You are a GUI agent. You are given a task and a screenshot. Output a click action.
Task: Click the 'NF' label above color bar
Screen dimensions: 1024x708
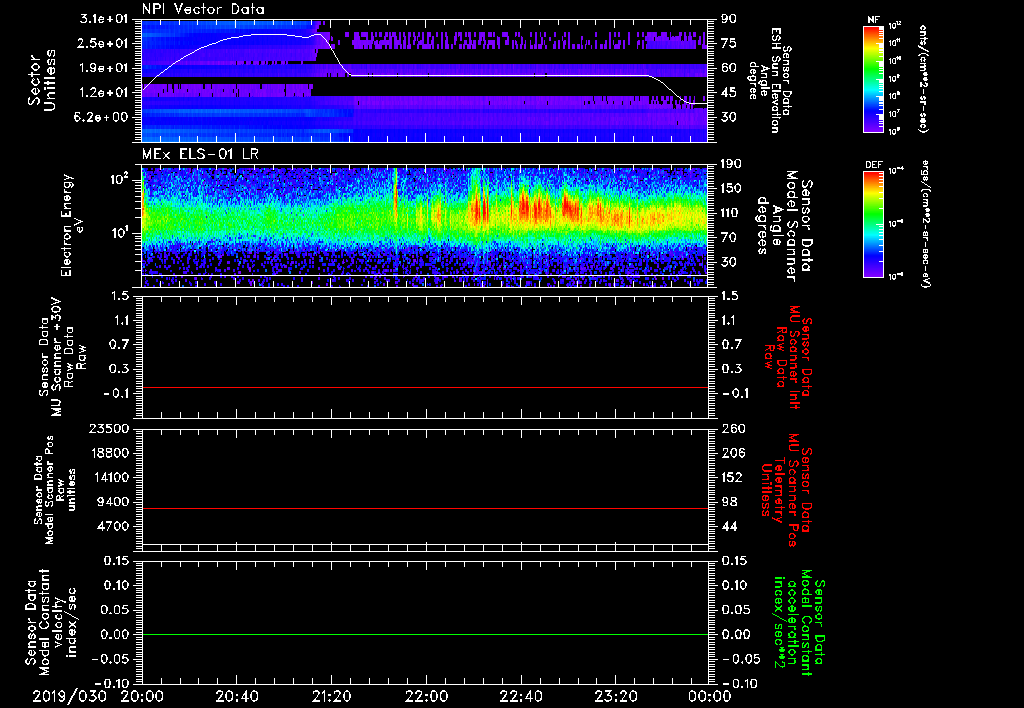coord(873,20)
